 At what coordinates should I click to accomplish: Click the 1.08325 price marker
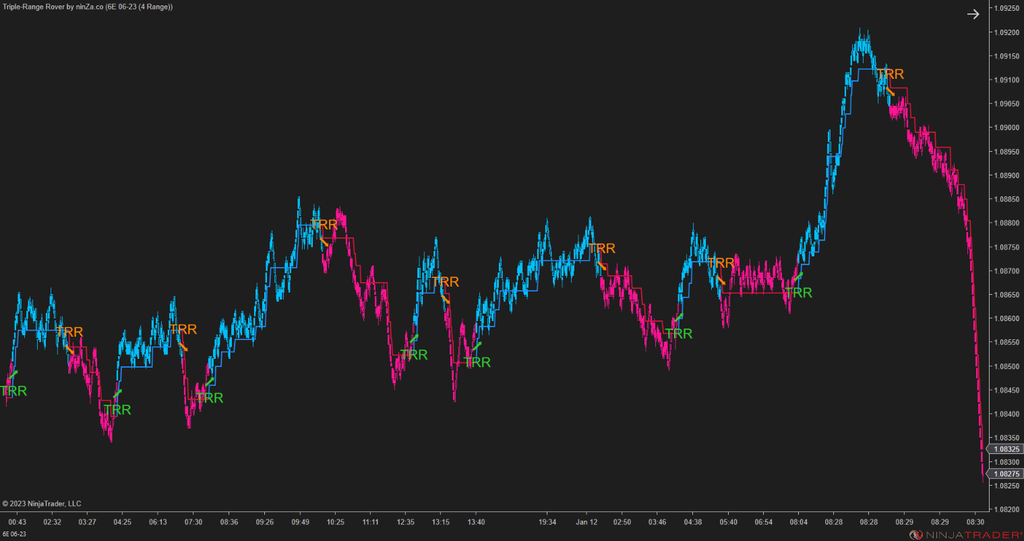coord(1004,450)
